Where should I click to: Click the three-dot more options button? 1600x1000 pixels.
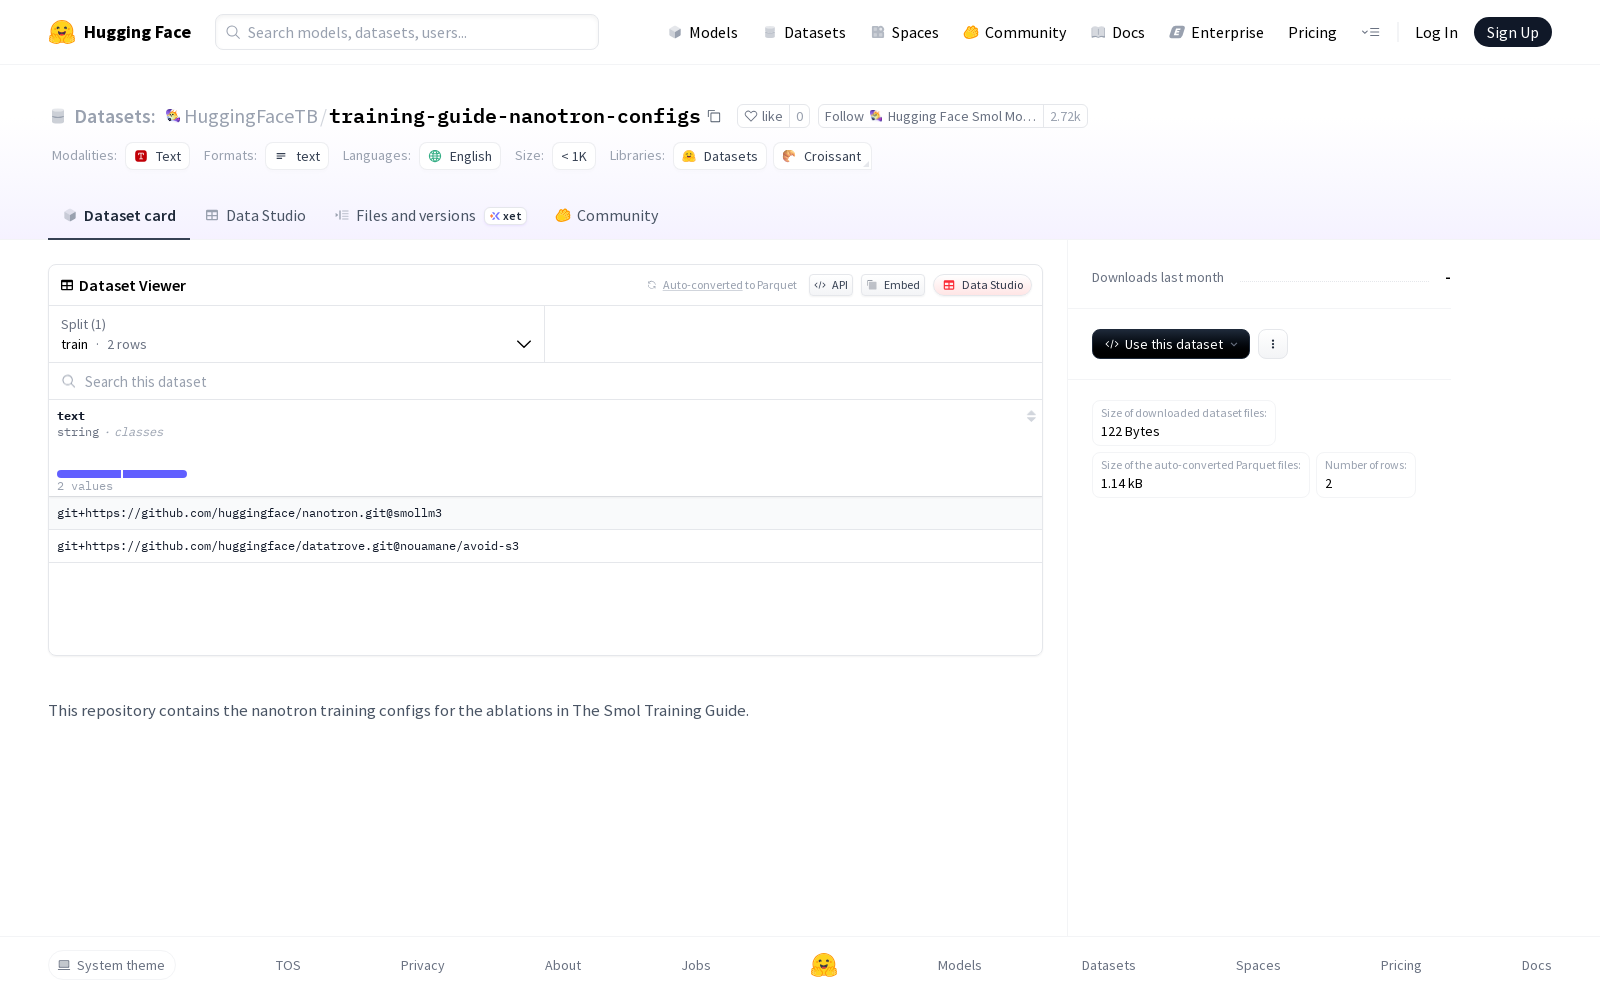(x=1273, y=344)
